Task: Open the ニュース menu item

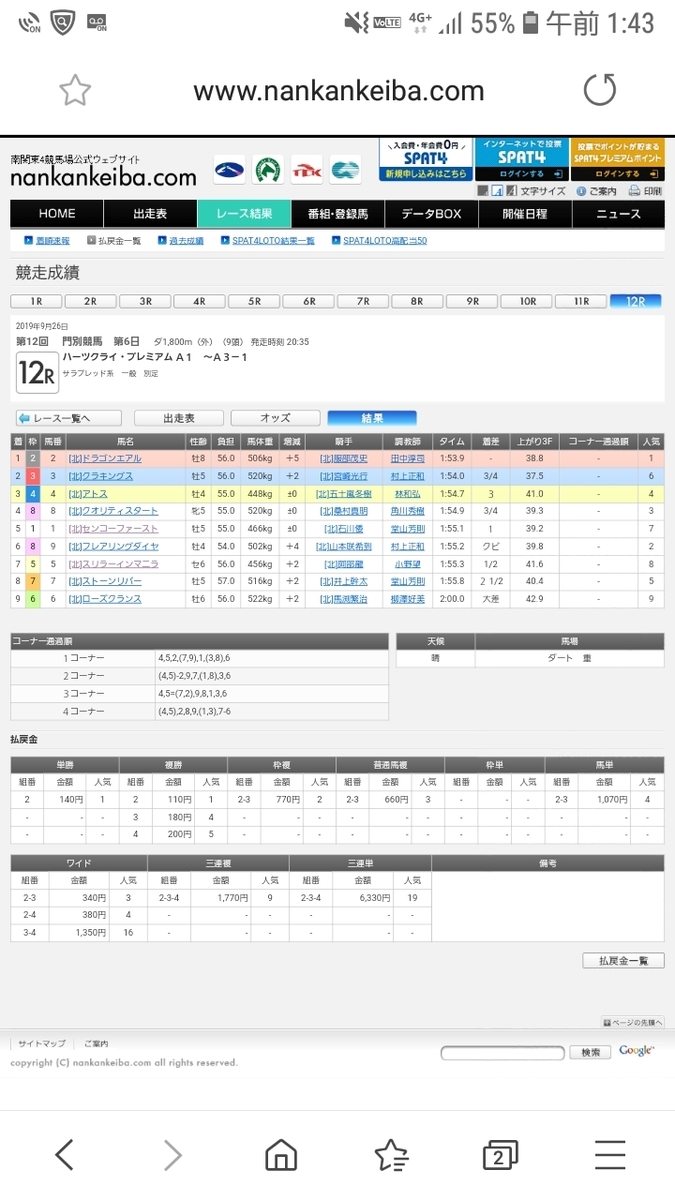Action: [x=618, y=214]
